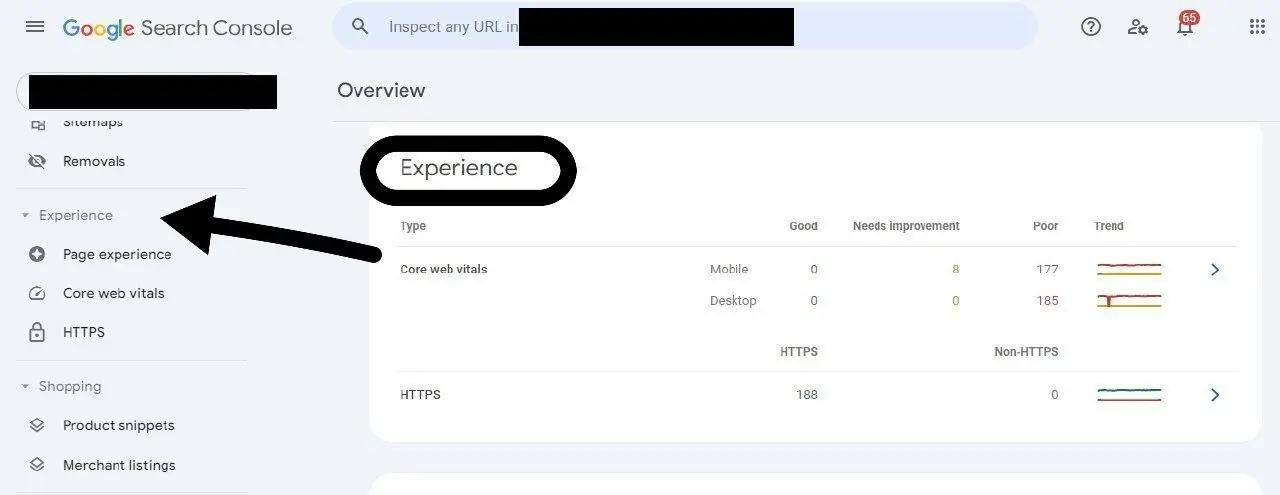
Task: Click the HTTPS row label in table
Action: click(420, 395)
